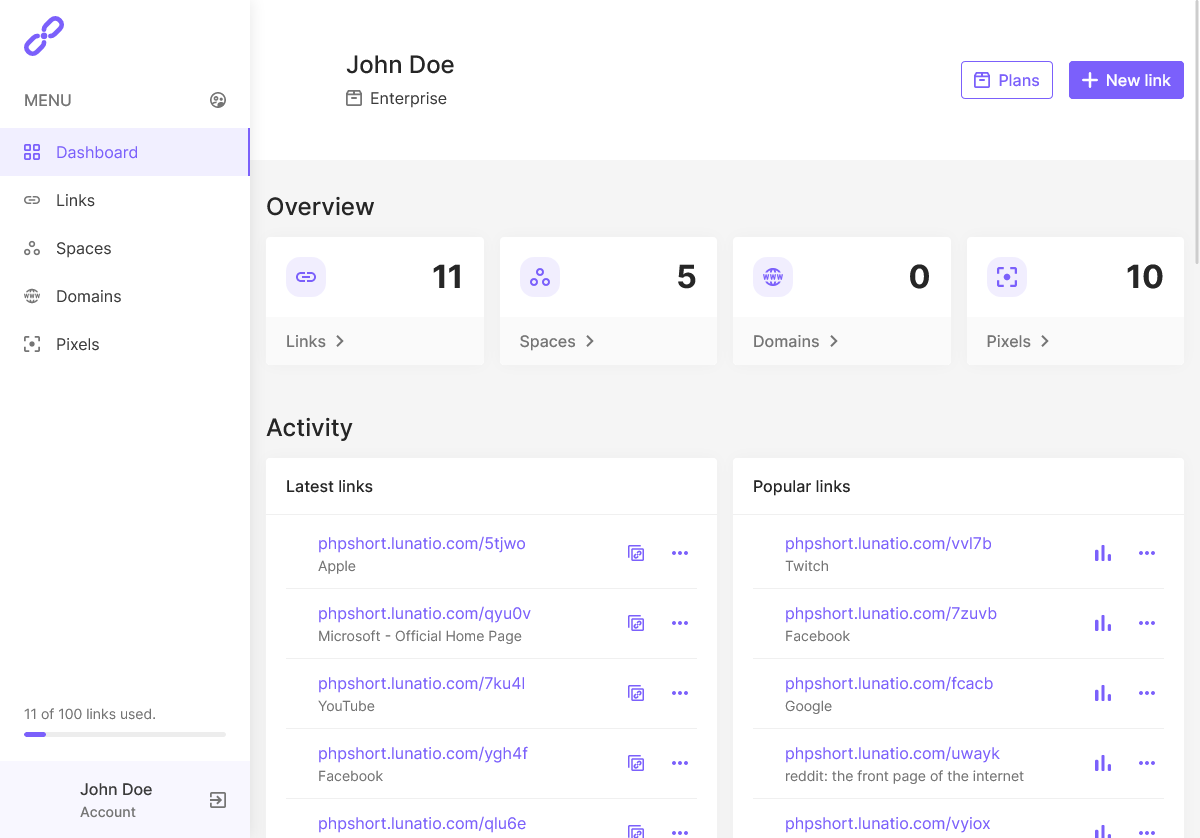Open link phpshort.lunatio.com/7ku4l
This screenshot has height=838, width=1200.
pos(421,683)
